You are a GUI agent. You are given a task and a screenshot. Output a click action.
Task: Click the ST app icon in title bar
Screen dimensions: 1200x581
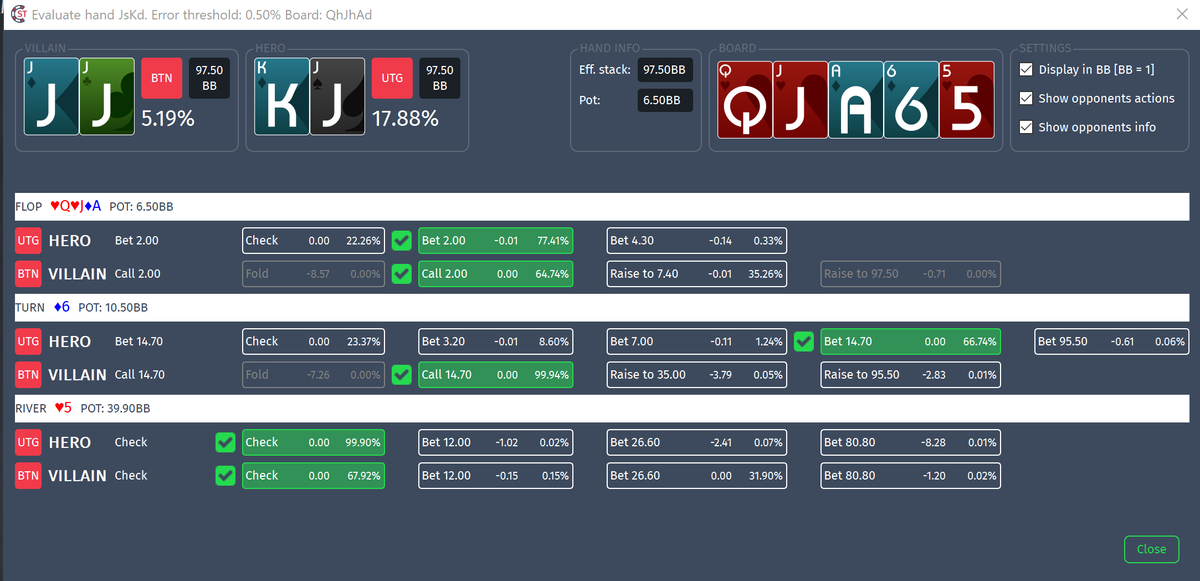click(16, 14)
